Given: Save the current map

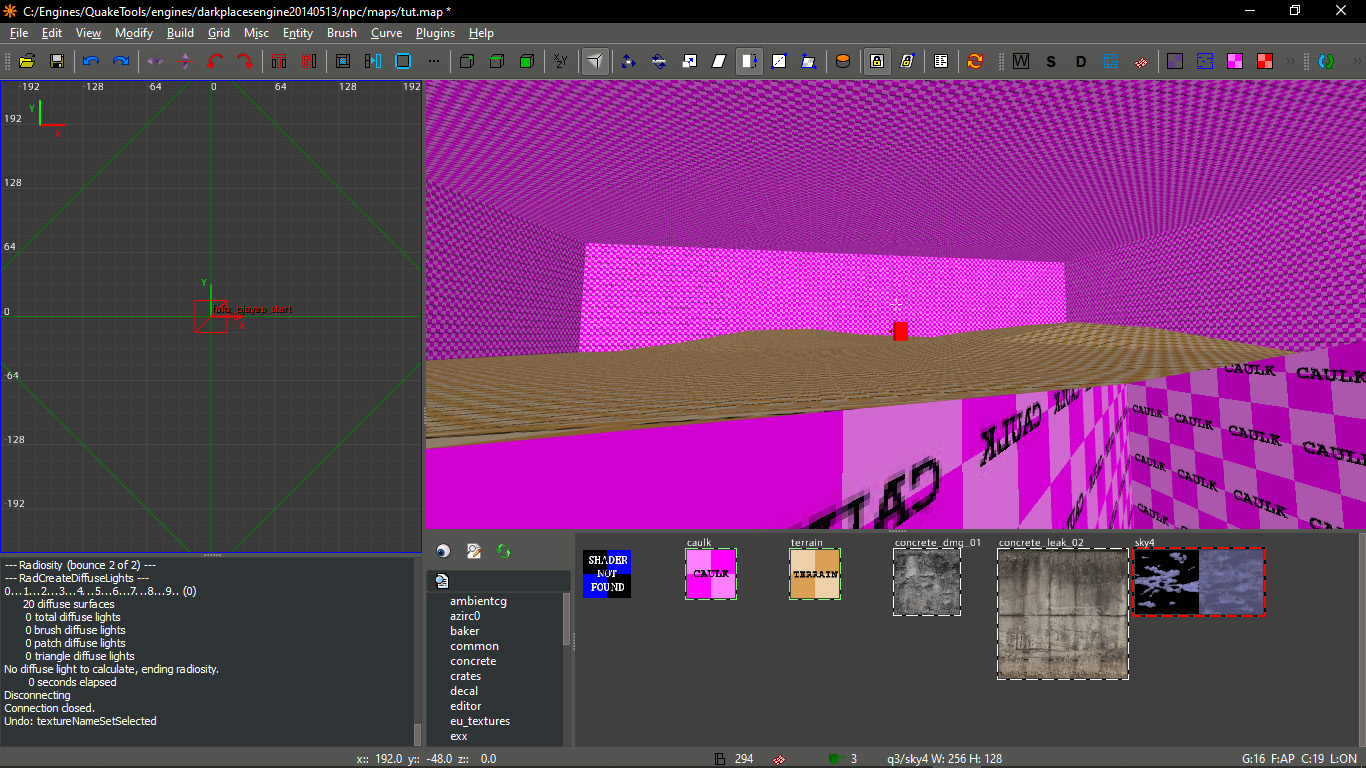Looking at the screenshot, I should click(x=57, y=61).
